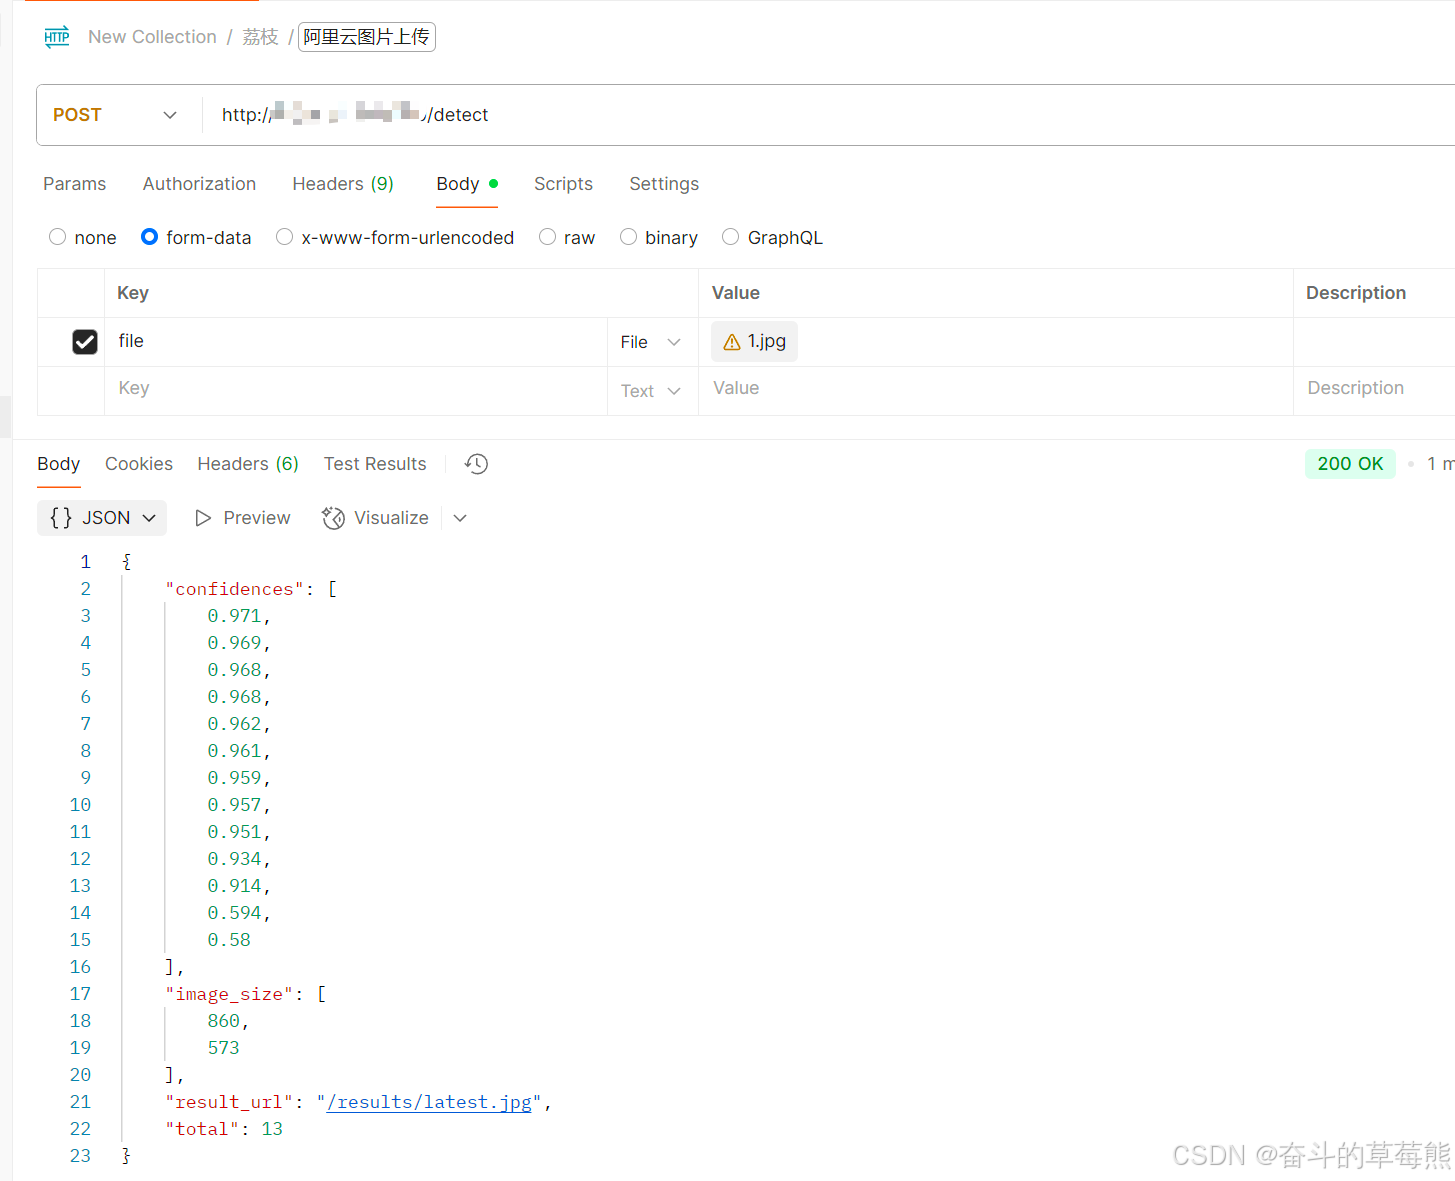Open the POST method dropdown

169,114
